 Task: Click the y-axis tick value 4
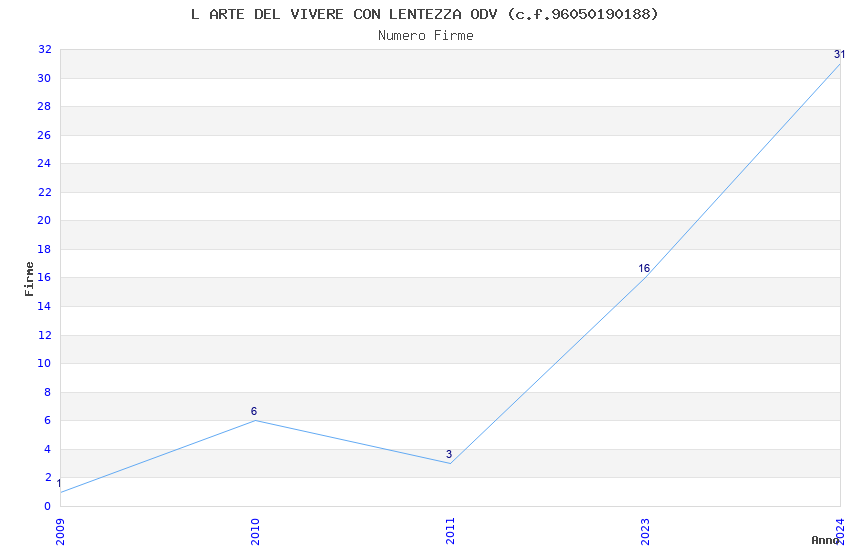point(48,449)
